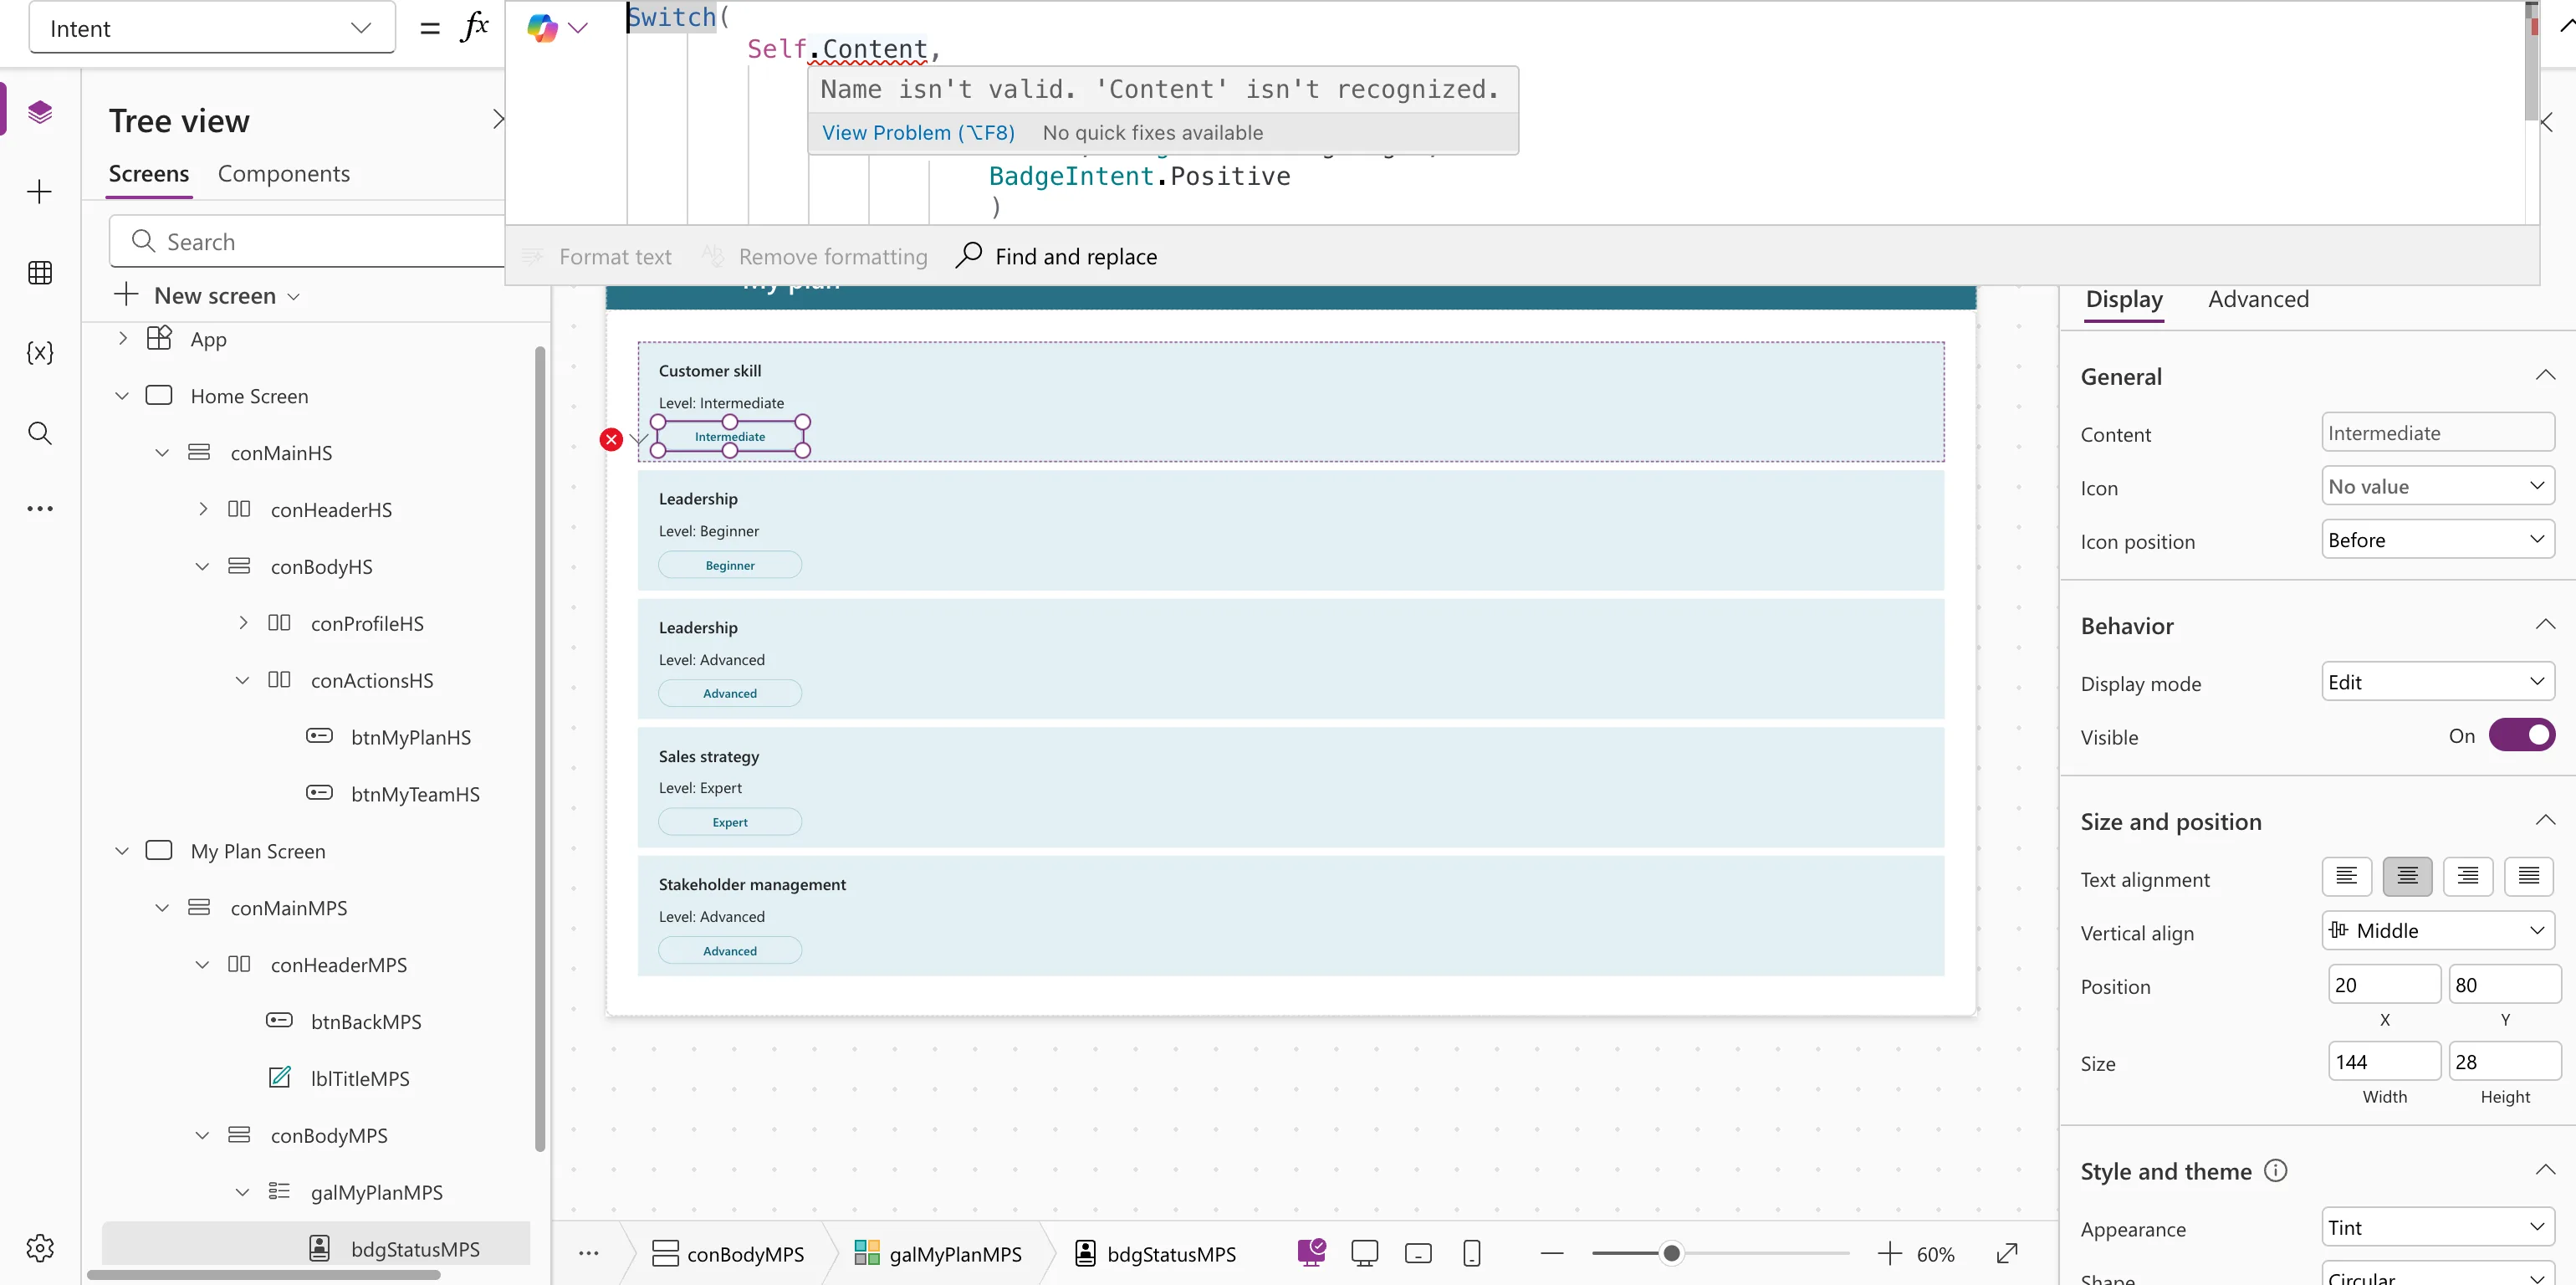Open the Icon No value dropdown
The width and height of the screenshot is (2576, 1285).
coord(2437,486)
